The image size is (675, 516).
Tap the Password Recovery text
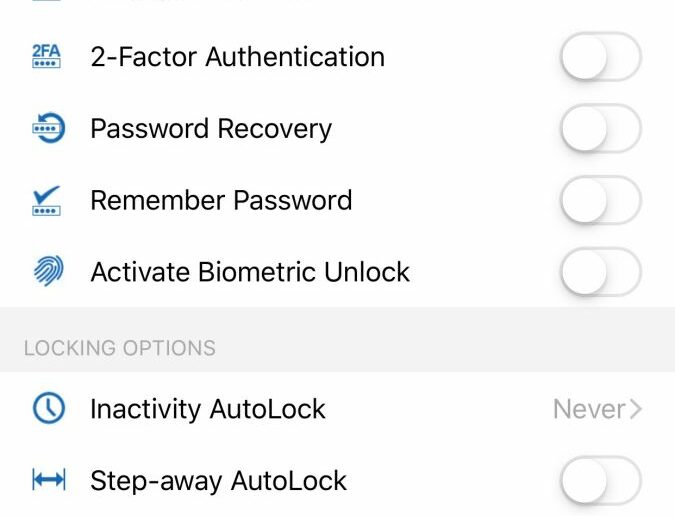[211, 129]
